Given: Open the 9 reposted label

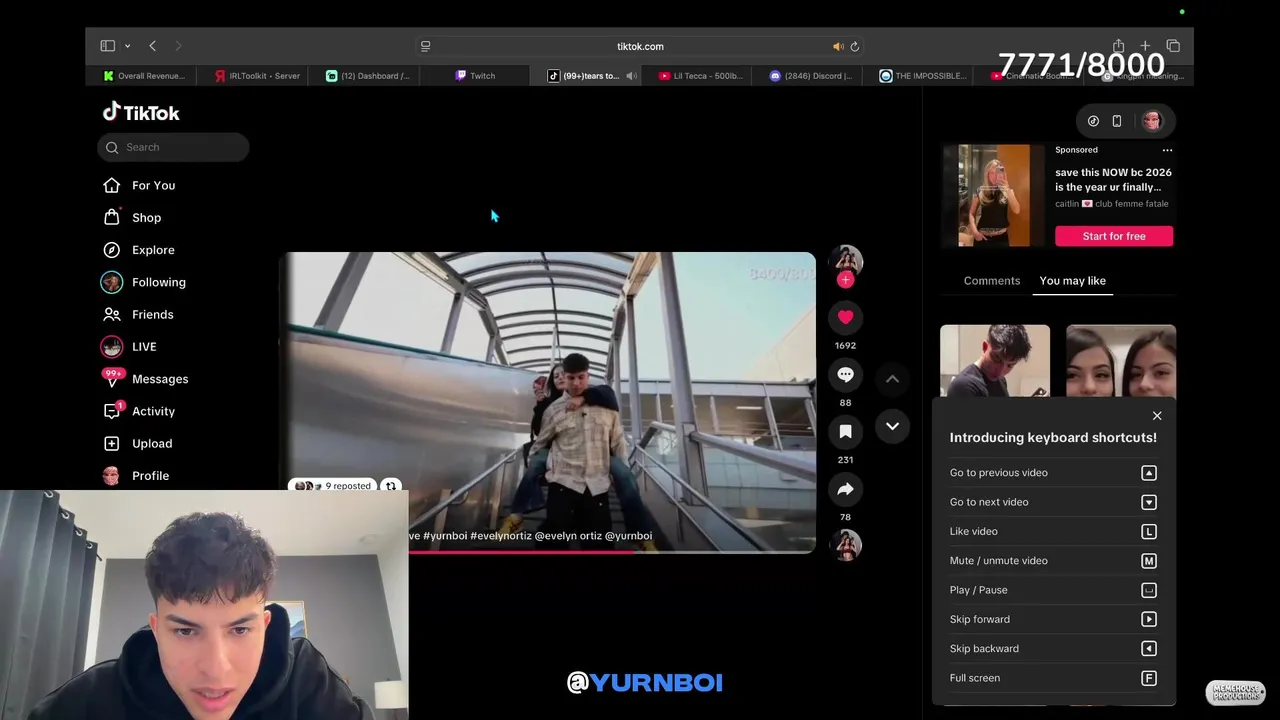Looking at the screenshot, I should click(x=332, y=486).
